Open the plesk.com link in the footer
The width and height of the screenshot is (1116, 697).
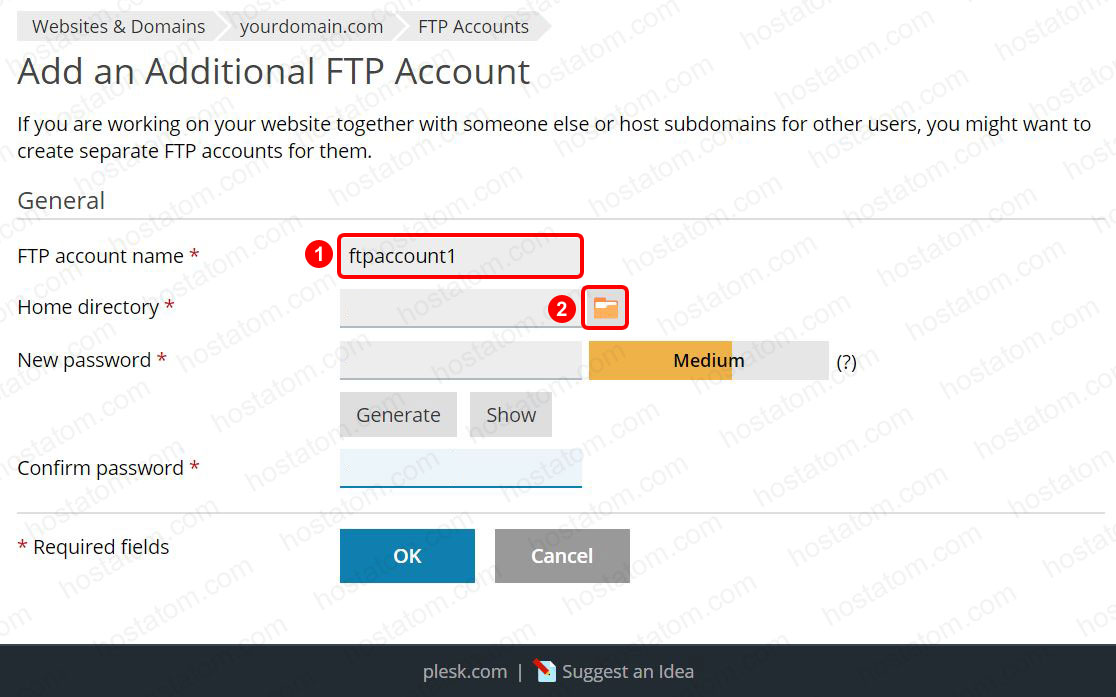(464, 671)
